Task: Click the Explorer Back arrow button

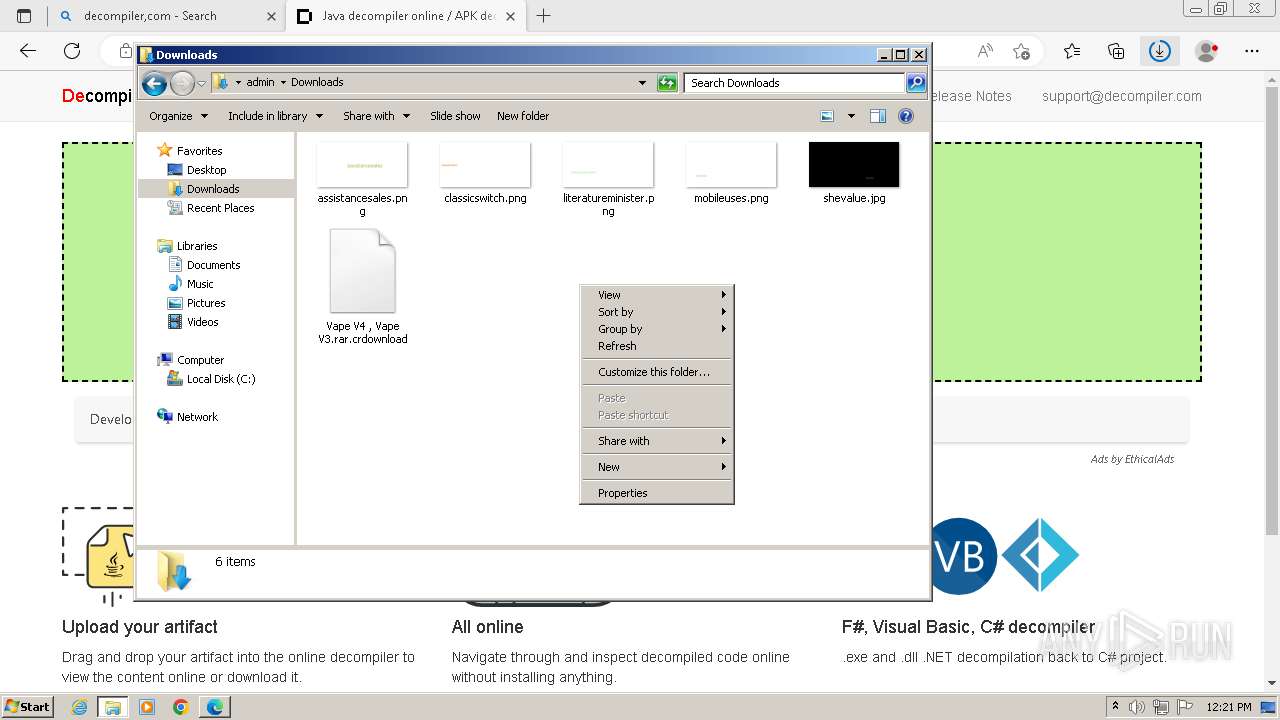Action: [x=154, y=83]
